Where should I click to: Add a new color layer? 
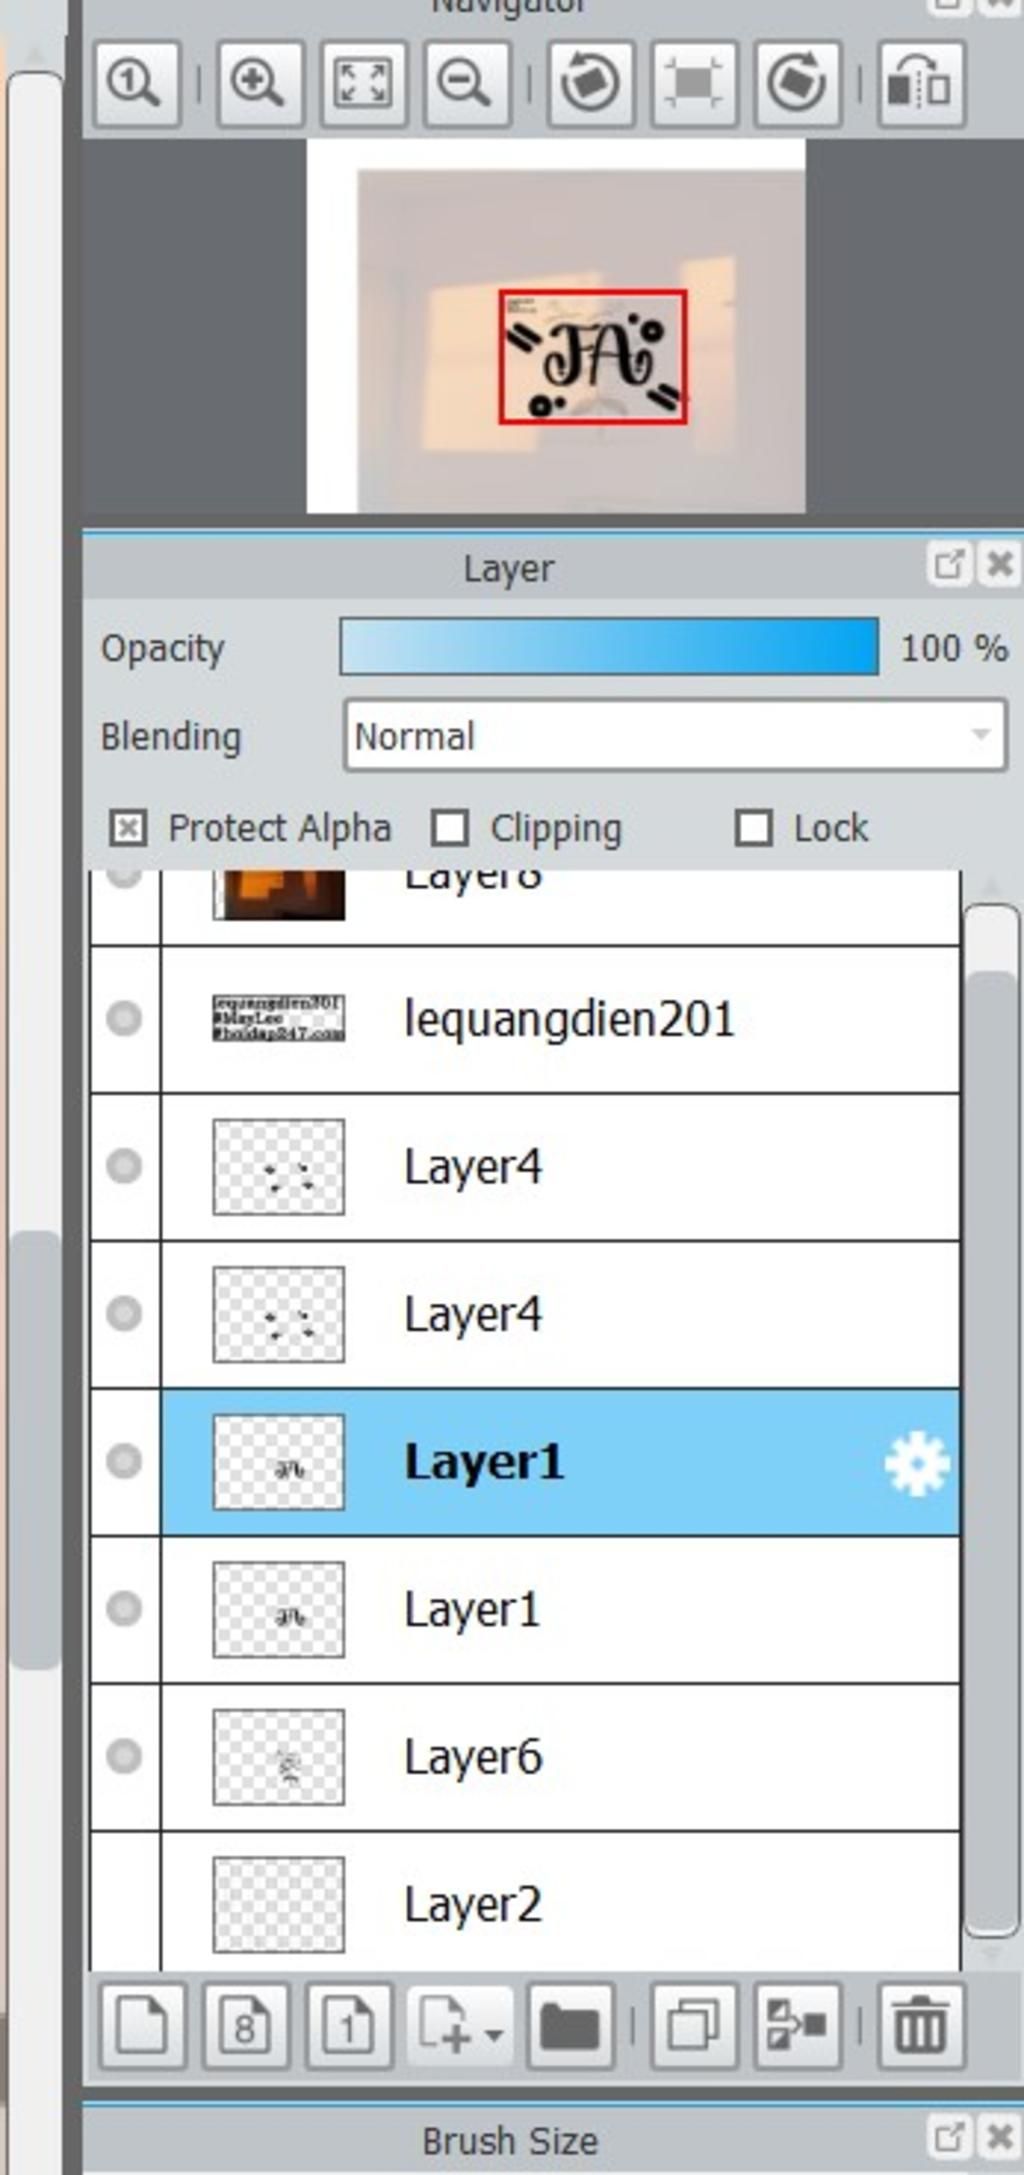coord(142,2026)
